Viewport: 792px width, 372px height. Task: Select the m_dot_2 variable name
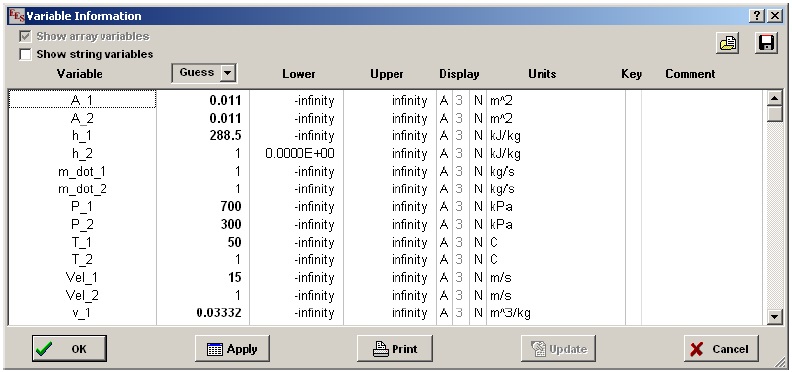(82, 189)
